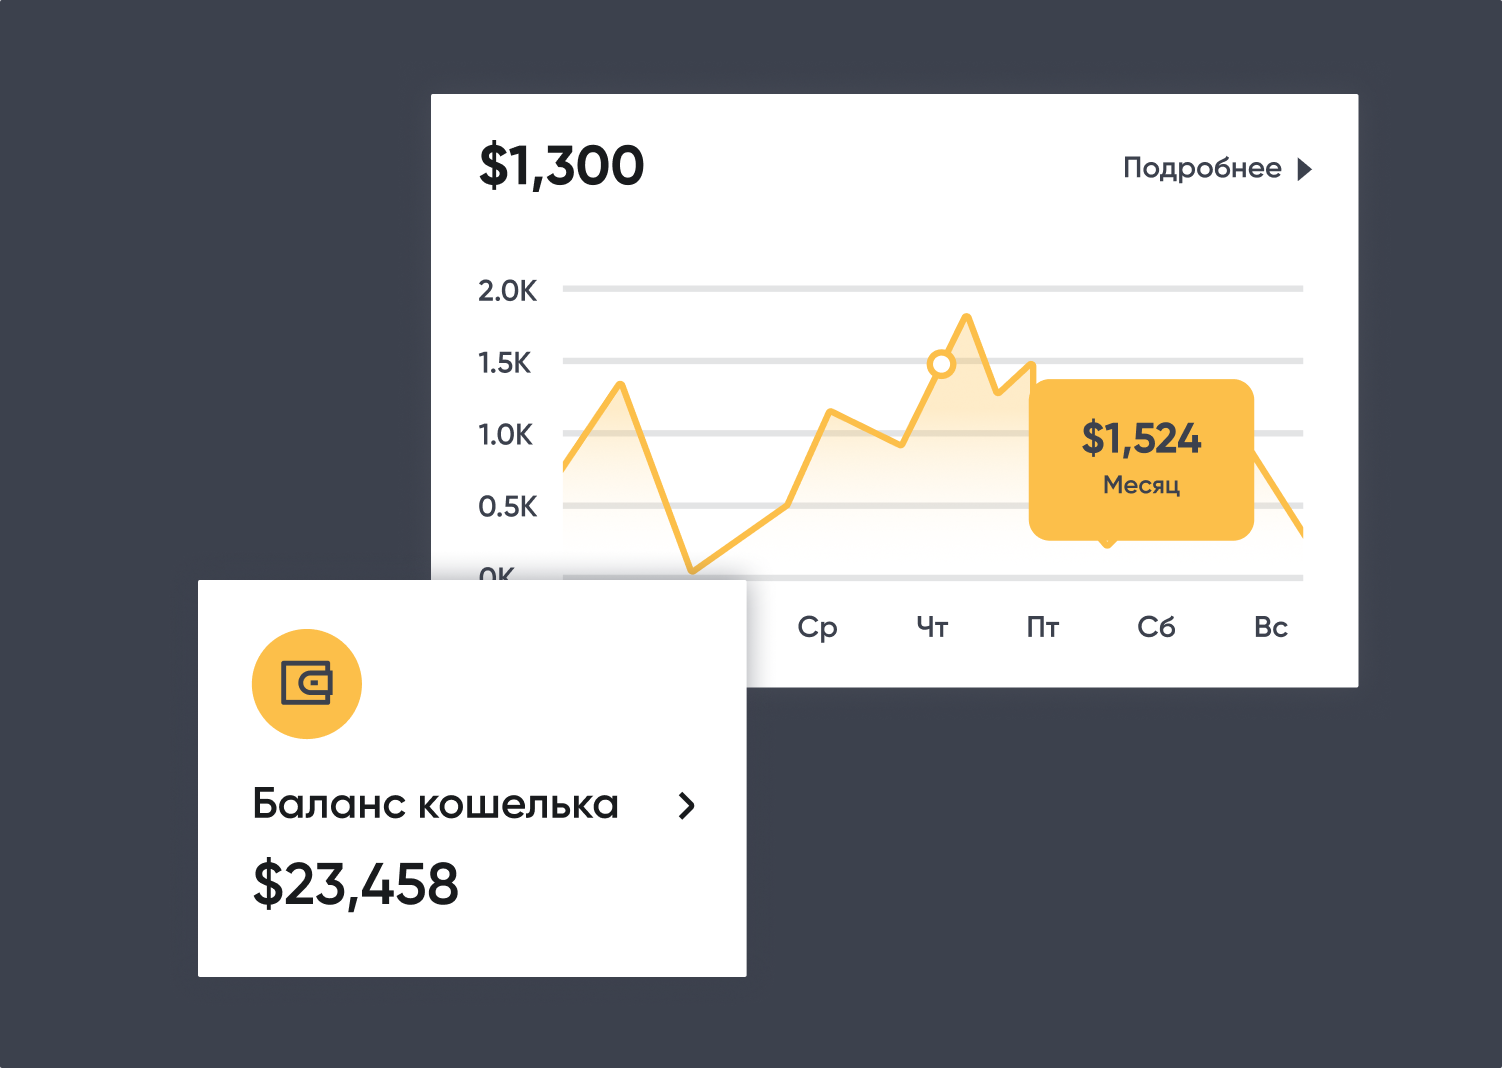Click the Подробнее link

pyautogui.click(x=1202, y=168)
